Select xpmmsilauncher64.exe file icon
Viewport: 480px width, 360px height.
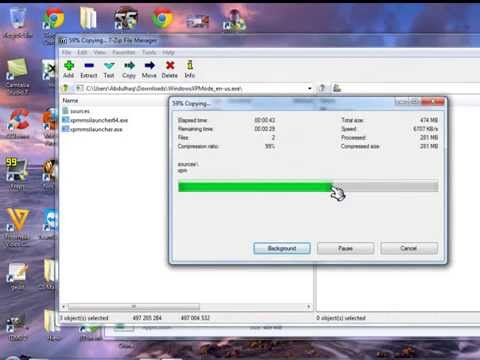(65, 120)
